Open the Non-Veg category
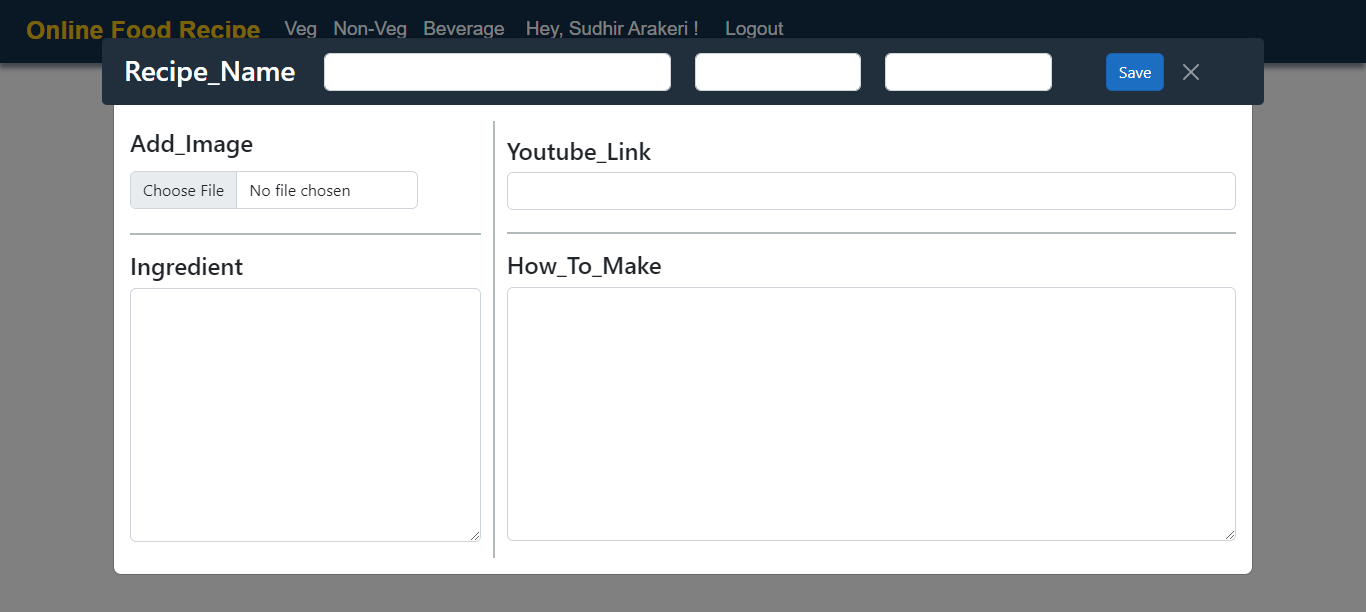 (370, 29)
